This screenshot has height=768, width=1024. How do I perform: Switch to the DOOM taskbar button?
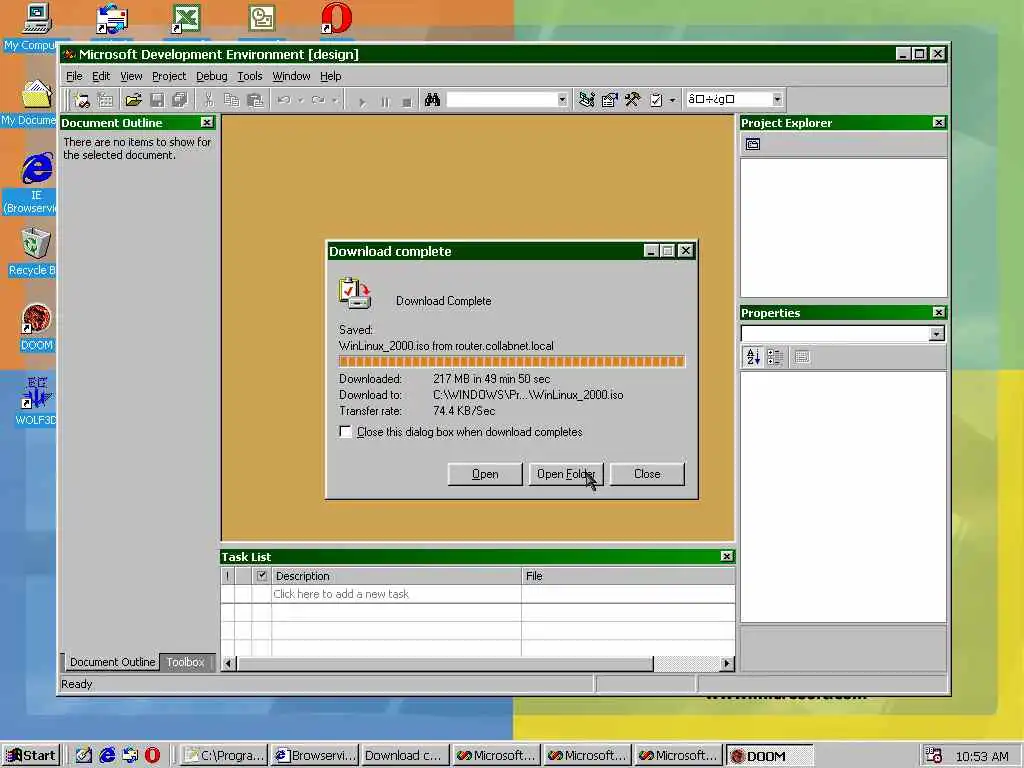click(769, 756)
